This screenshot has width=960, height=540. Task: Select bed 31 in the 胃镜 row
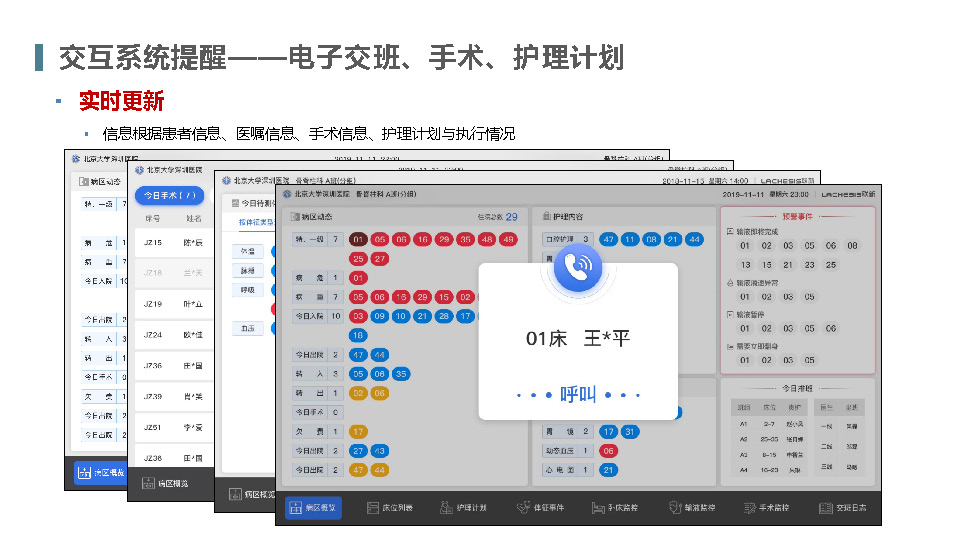click(630, 432)
